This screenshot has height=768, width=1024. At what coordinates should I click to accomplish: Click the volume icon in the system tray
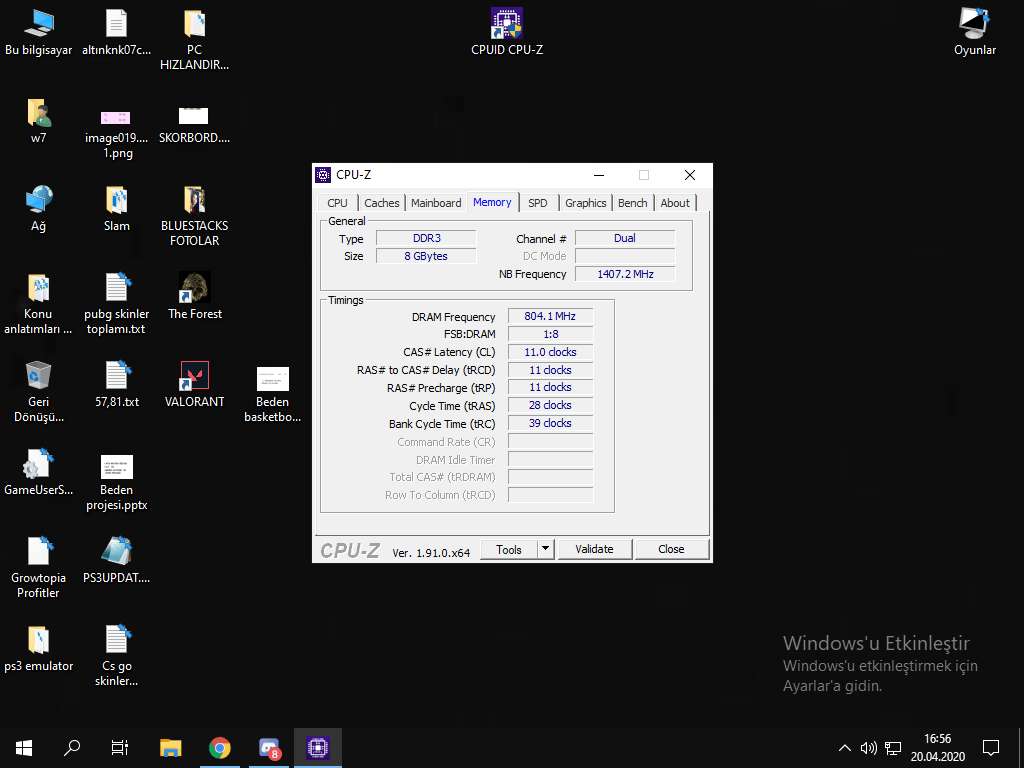click(x=868, y=747)
